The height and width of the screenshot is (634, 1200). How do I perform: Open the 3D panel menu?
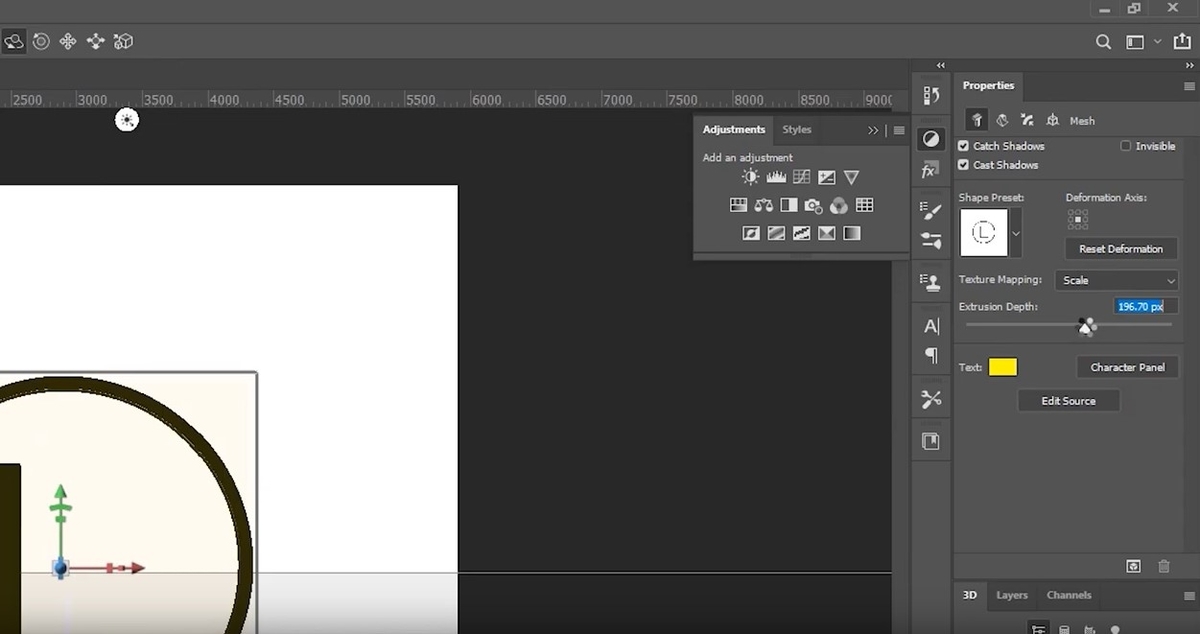pos(1189,595)
